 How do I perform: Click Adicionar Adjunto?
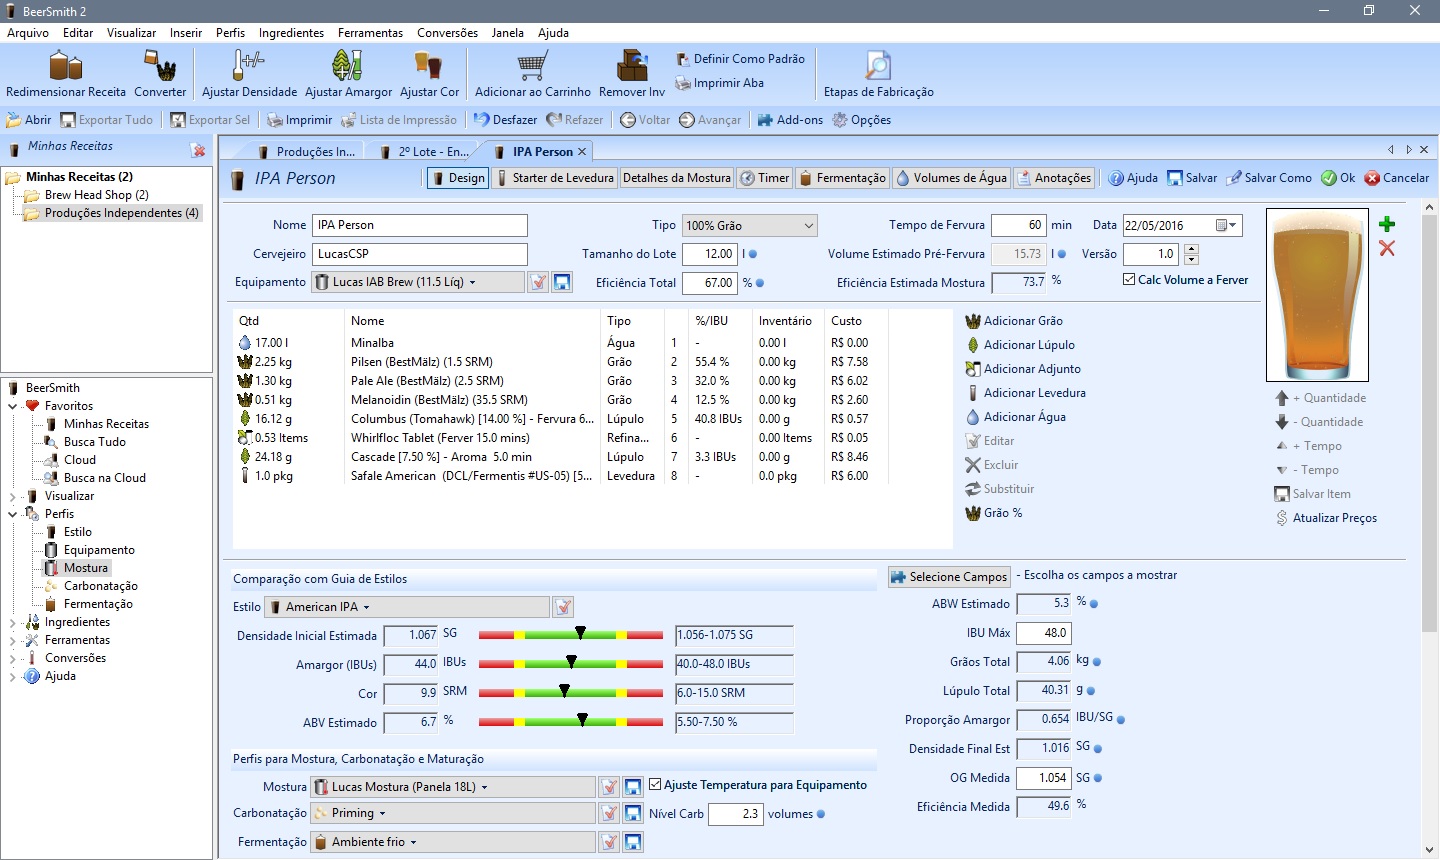pyautogui.click(x=1023, y=369)
